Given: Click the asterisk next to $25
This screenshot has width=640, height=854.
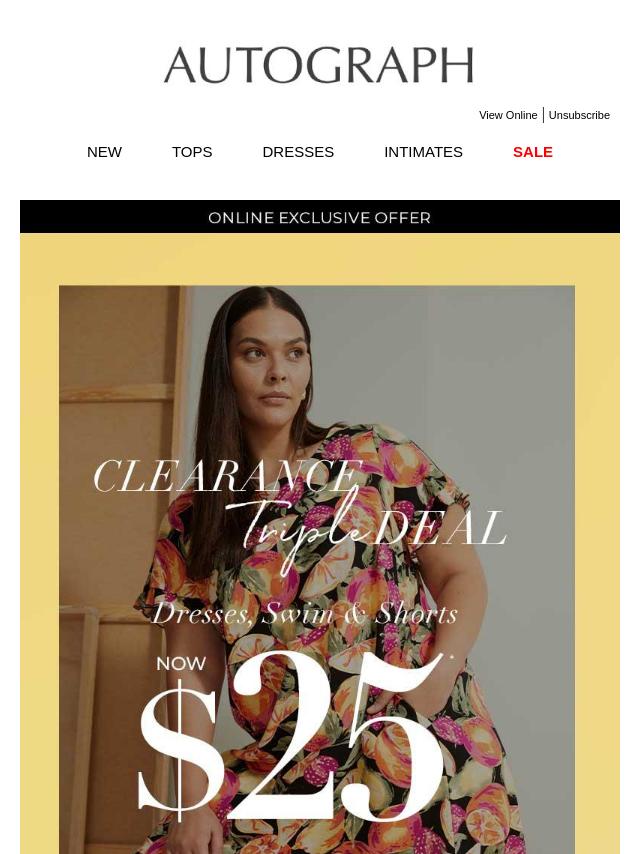Looking at the screenshot, I should pos(452,657).
